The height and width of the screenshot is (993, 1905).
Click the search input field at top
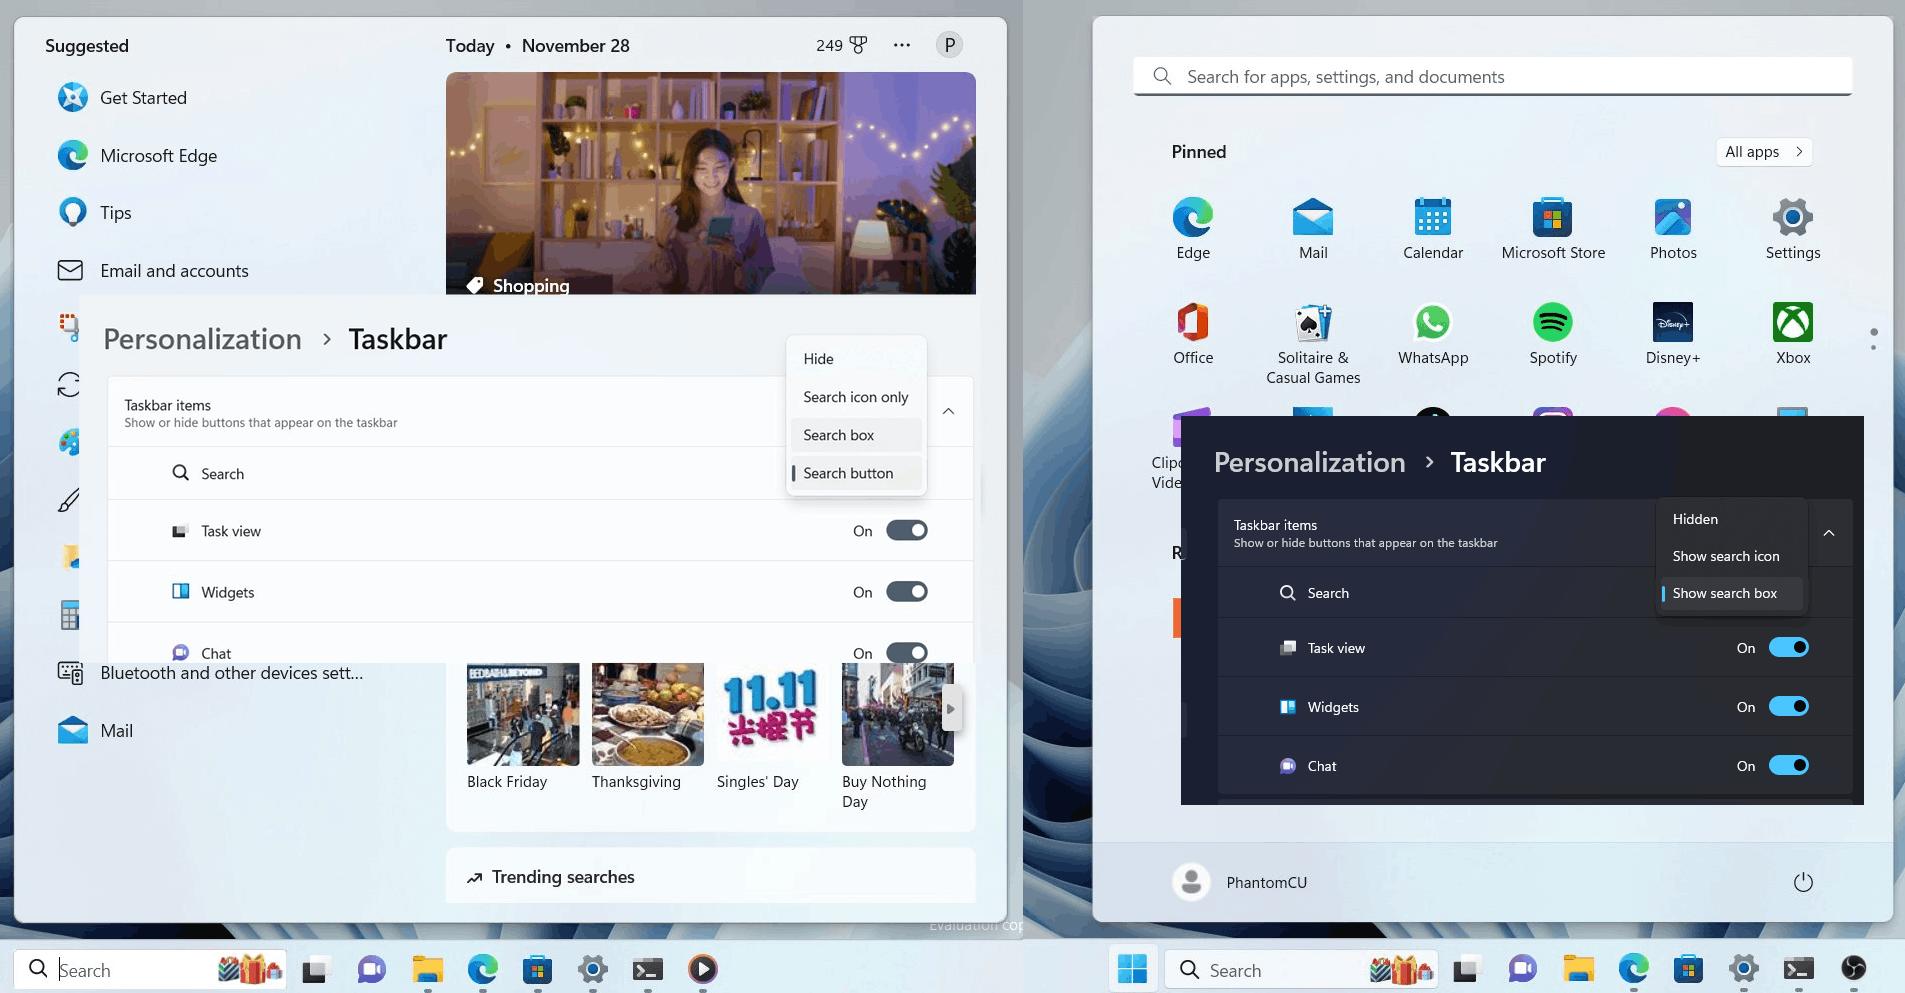tap(1491, 76)
